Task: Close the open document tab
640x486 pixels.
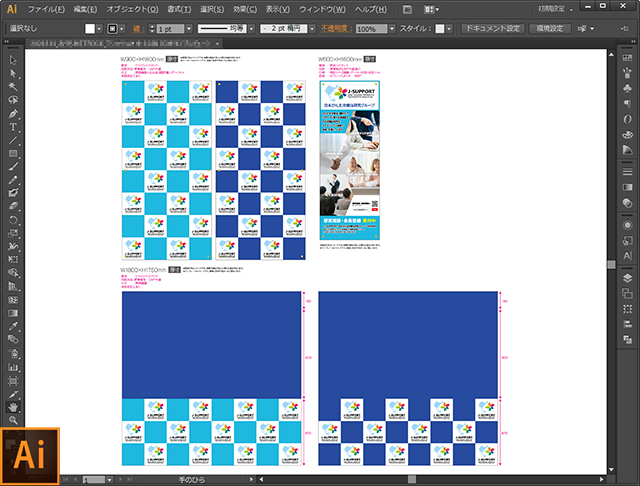Action: pos(218,43)
